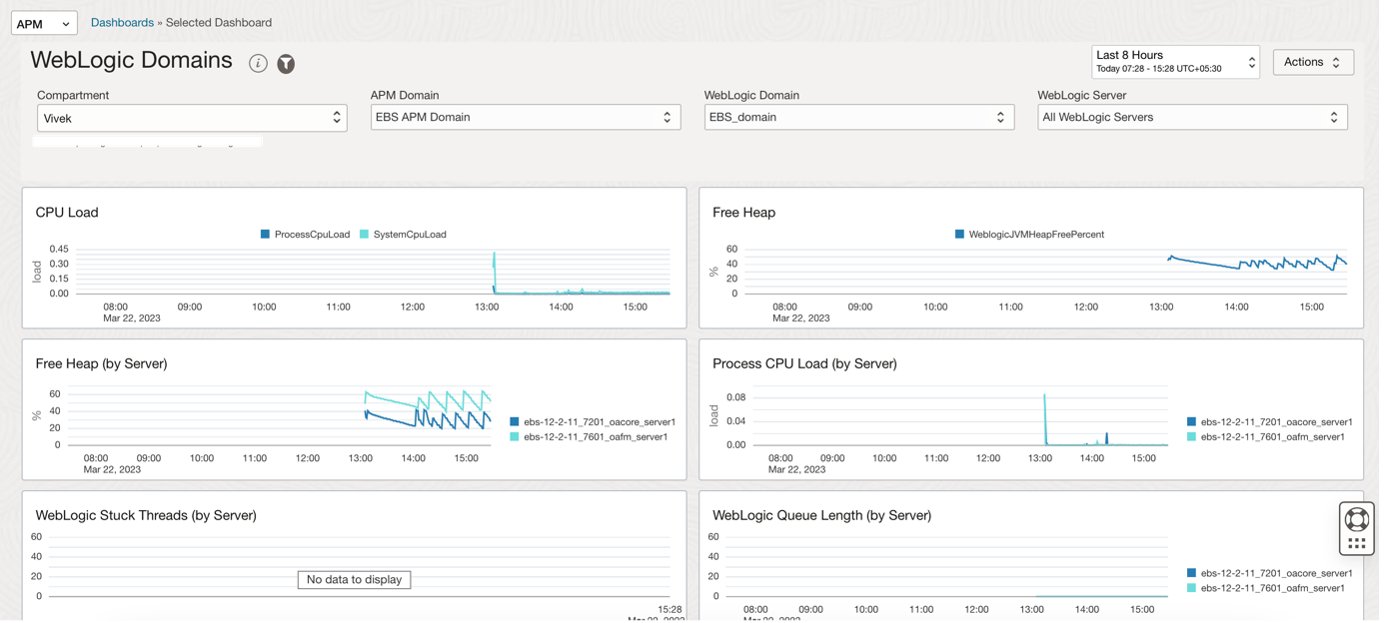Open the dashboard filter funnel icon
Viewport: 1384px width, 623px height.
pyautogui.click(x=286, y=64)
